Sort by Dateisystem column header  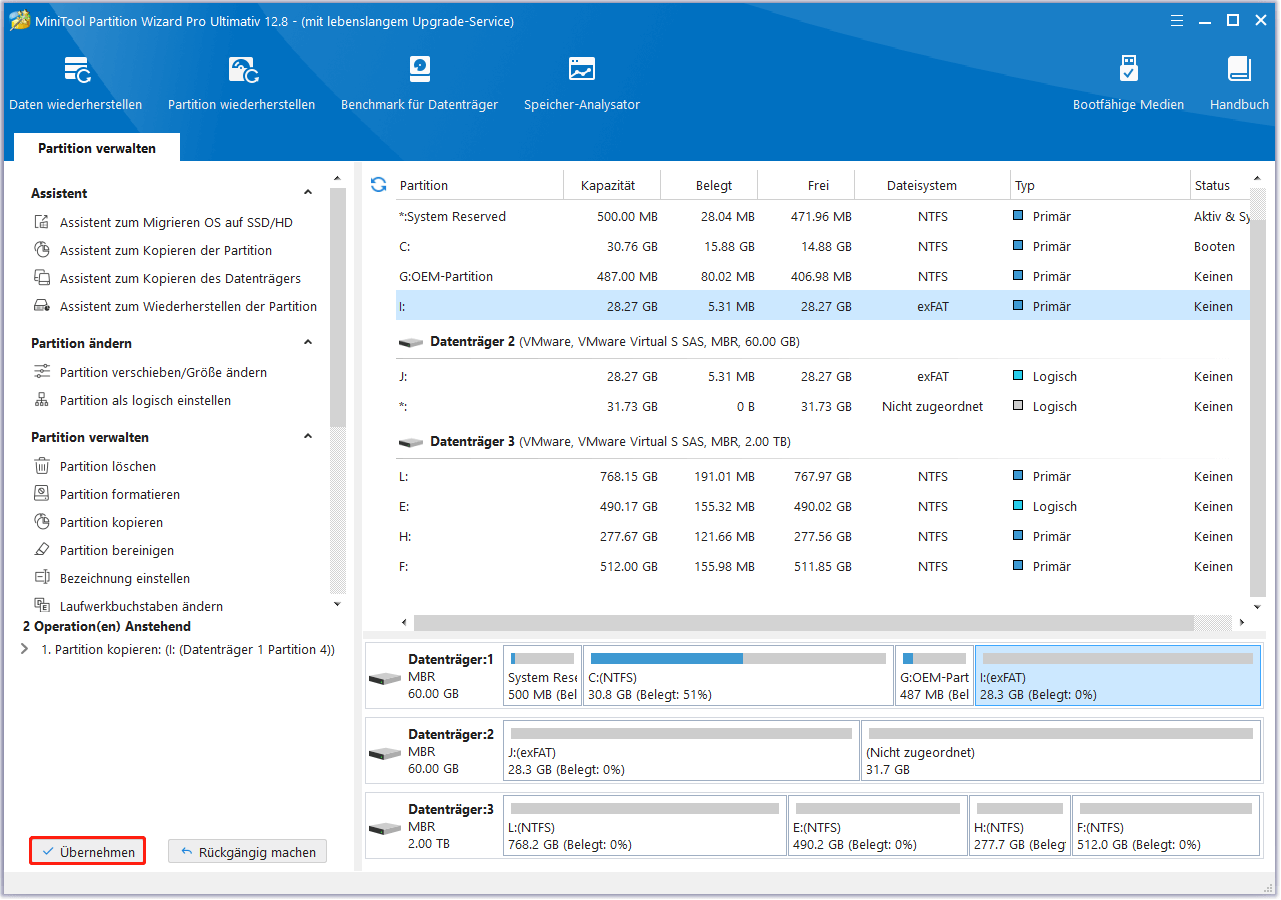click(922, 186)
